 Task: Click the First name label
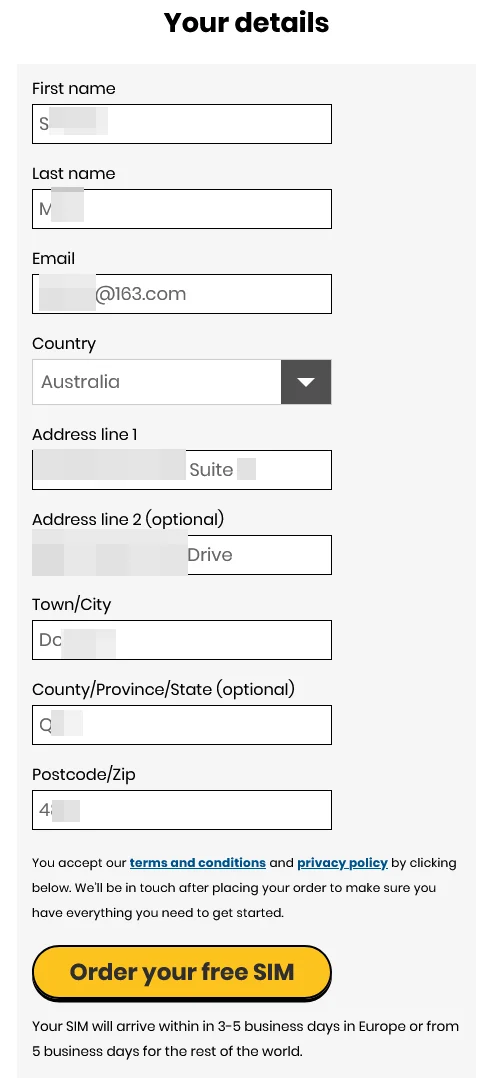[x=74, y=89]
